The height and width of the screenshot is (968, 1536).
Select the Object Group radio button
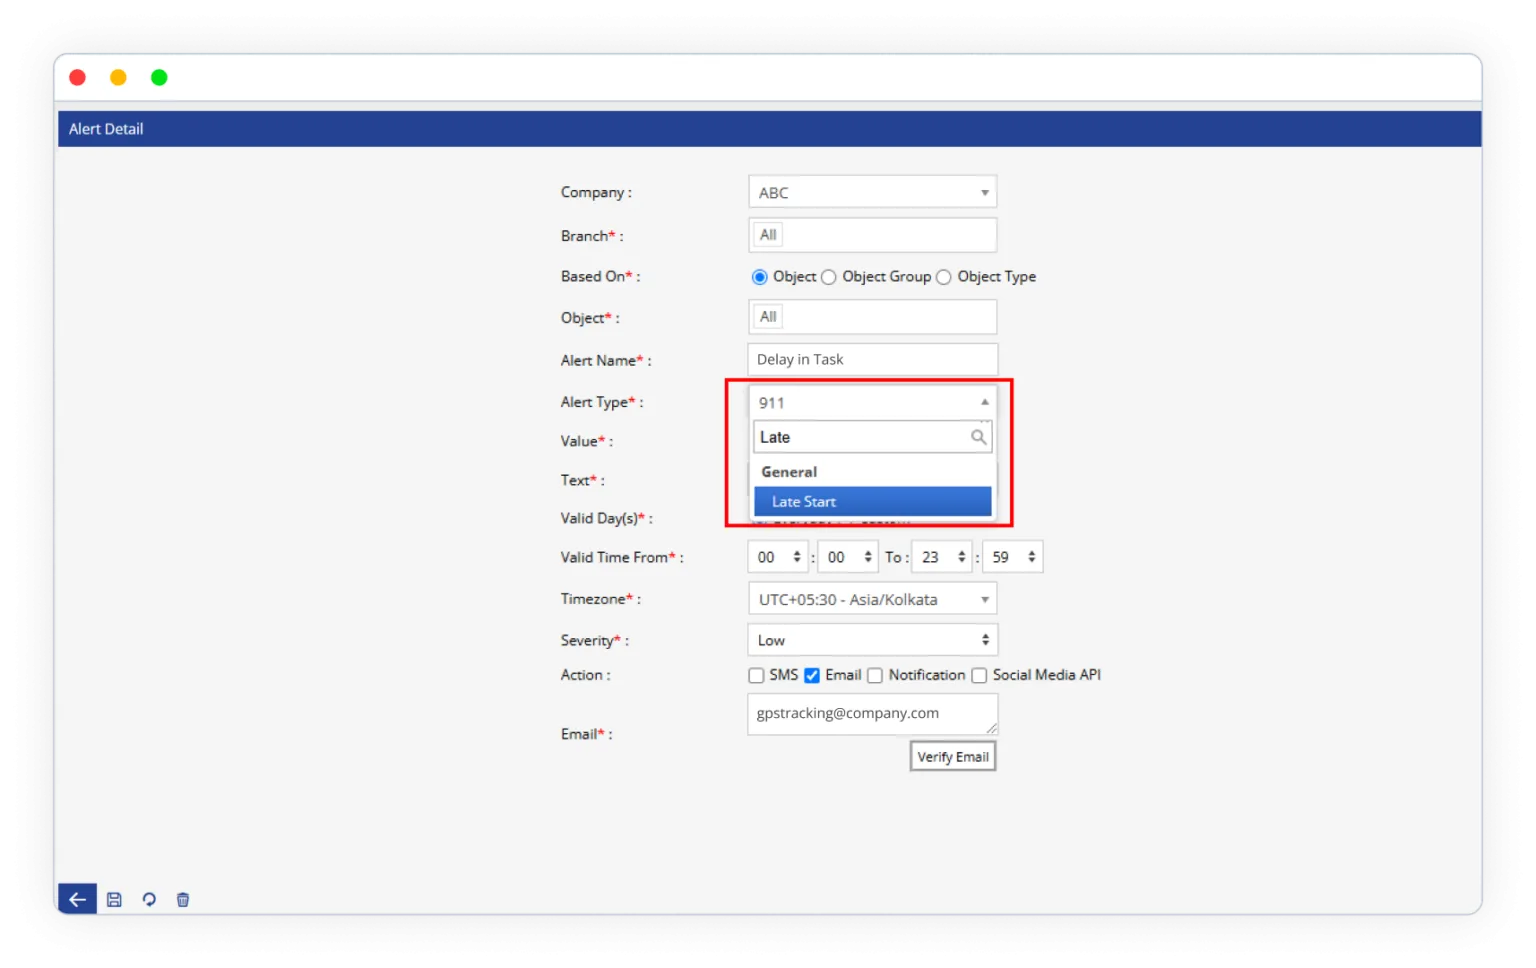(x=829, y=277)
